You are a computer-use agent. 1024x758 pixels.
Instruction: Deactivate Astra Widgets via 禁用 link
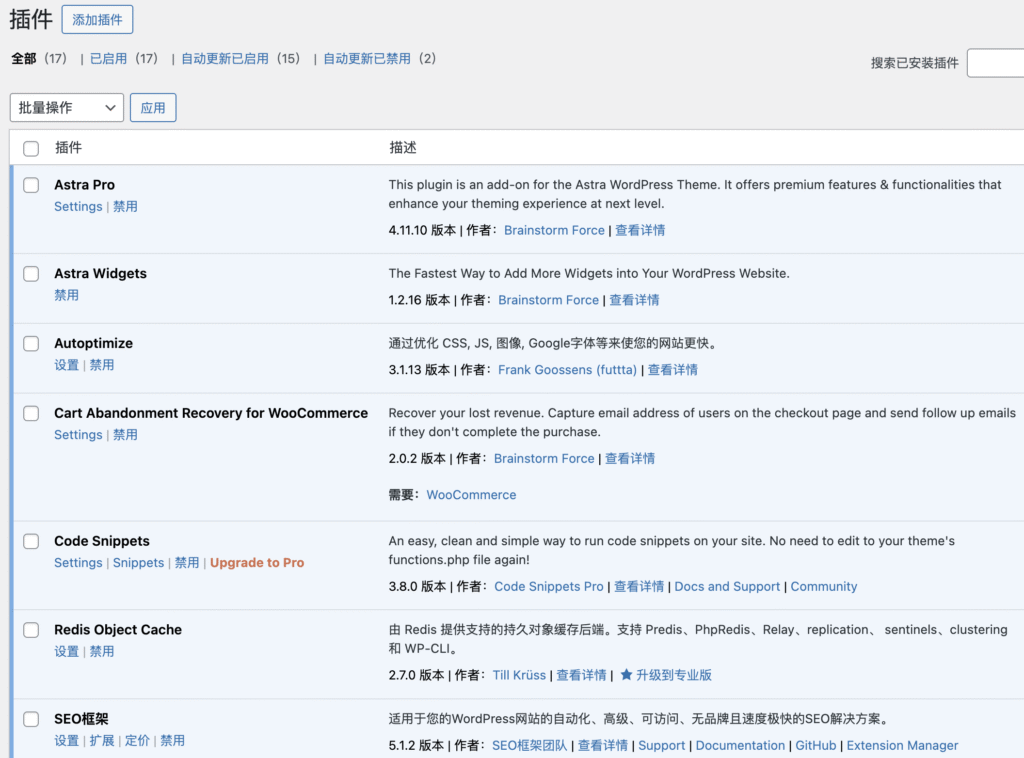(67, 296)
